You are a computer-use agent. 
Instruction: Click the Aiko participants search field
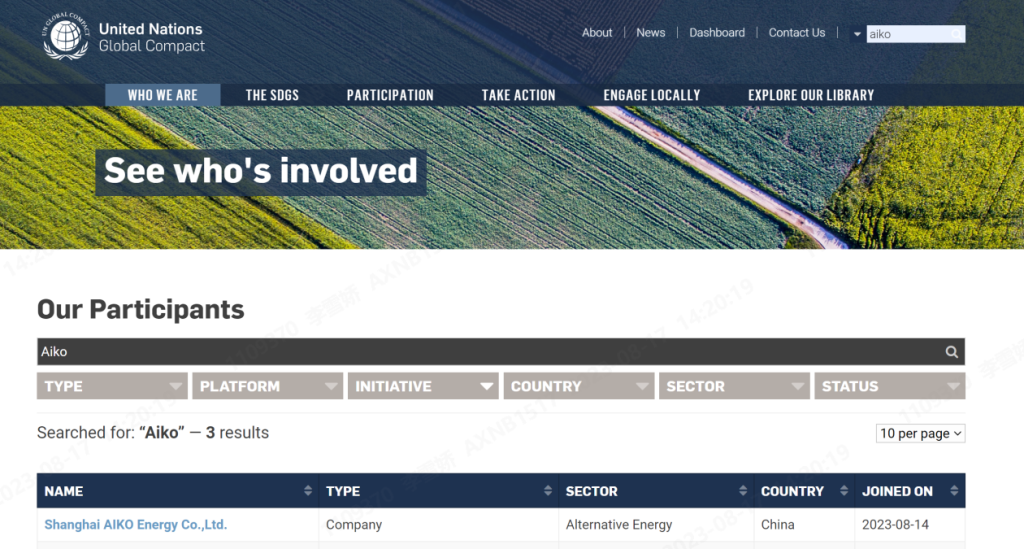point(480,352)
